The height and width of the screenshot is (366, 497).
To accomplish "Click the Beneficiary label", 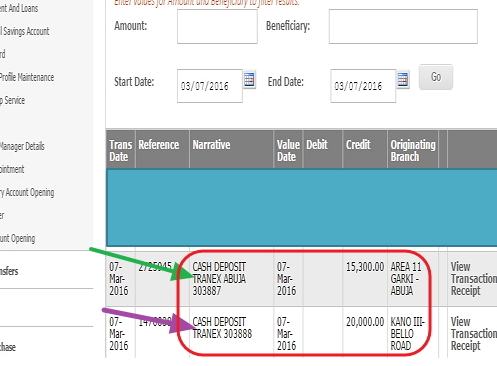I will click(288, 26).
